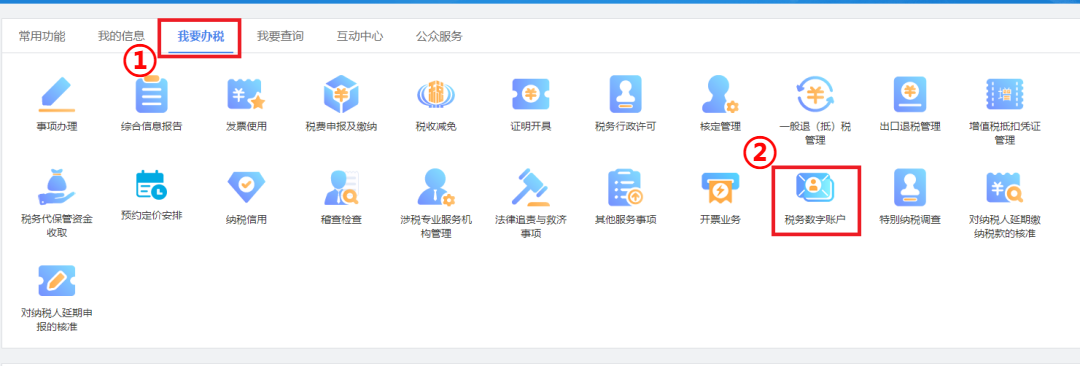The image size is (1080, 366).
Task: Open 税务数字账户 envelope icon
Action: pyautogui.click(x=815, y=187)
